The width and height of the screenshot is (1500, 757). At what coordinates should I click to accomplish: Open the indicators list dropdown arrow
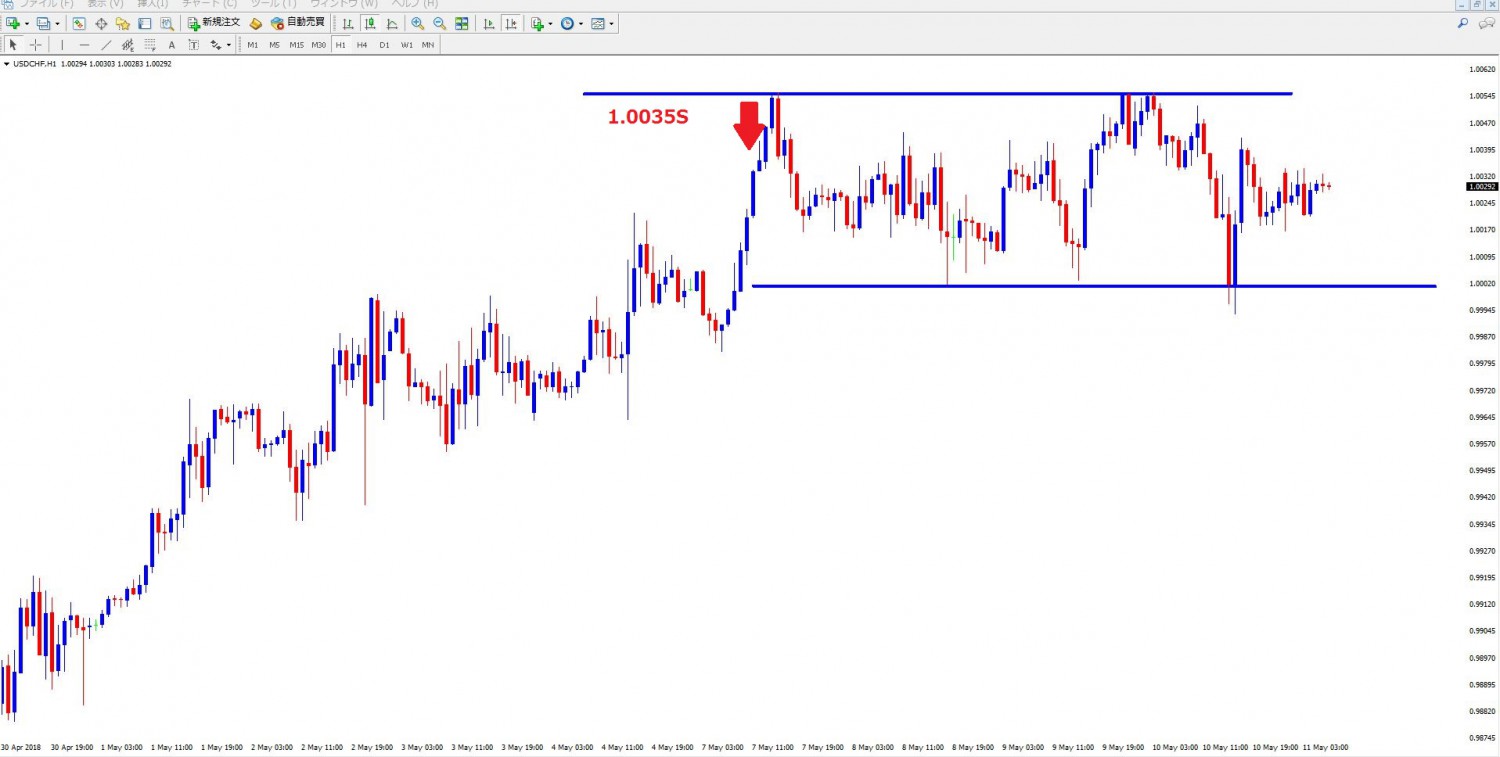(550, 23)
